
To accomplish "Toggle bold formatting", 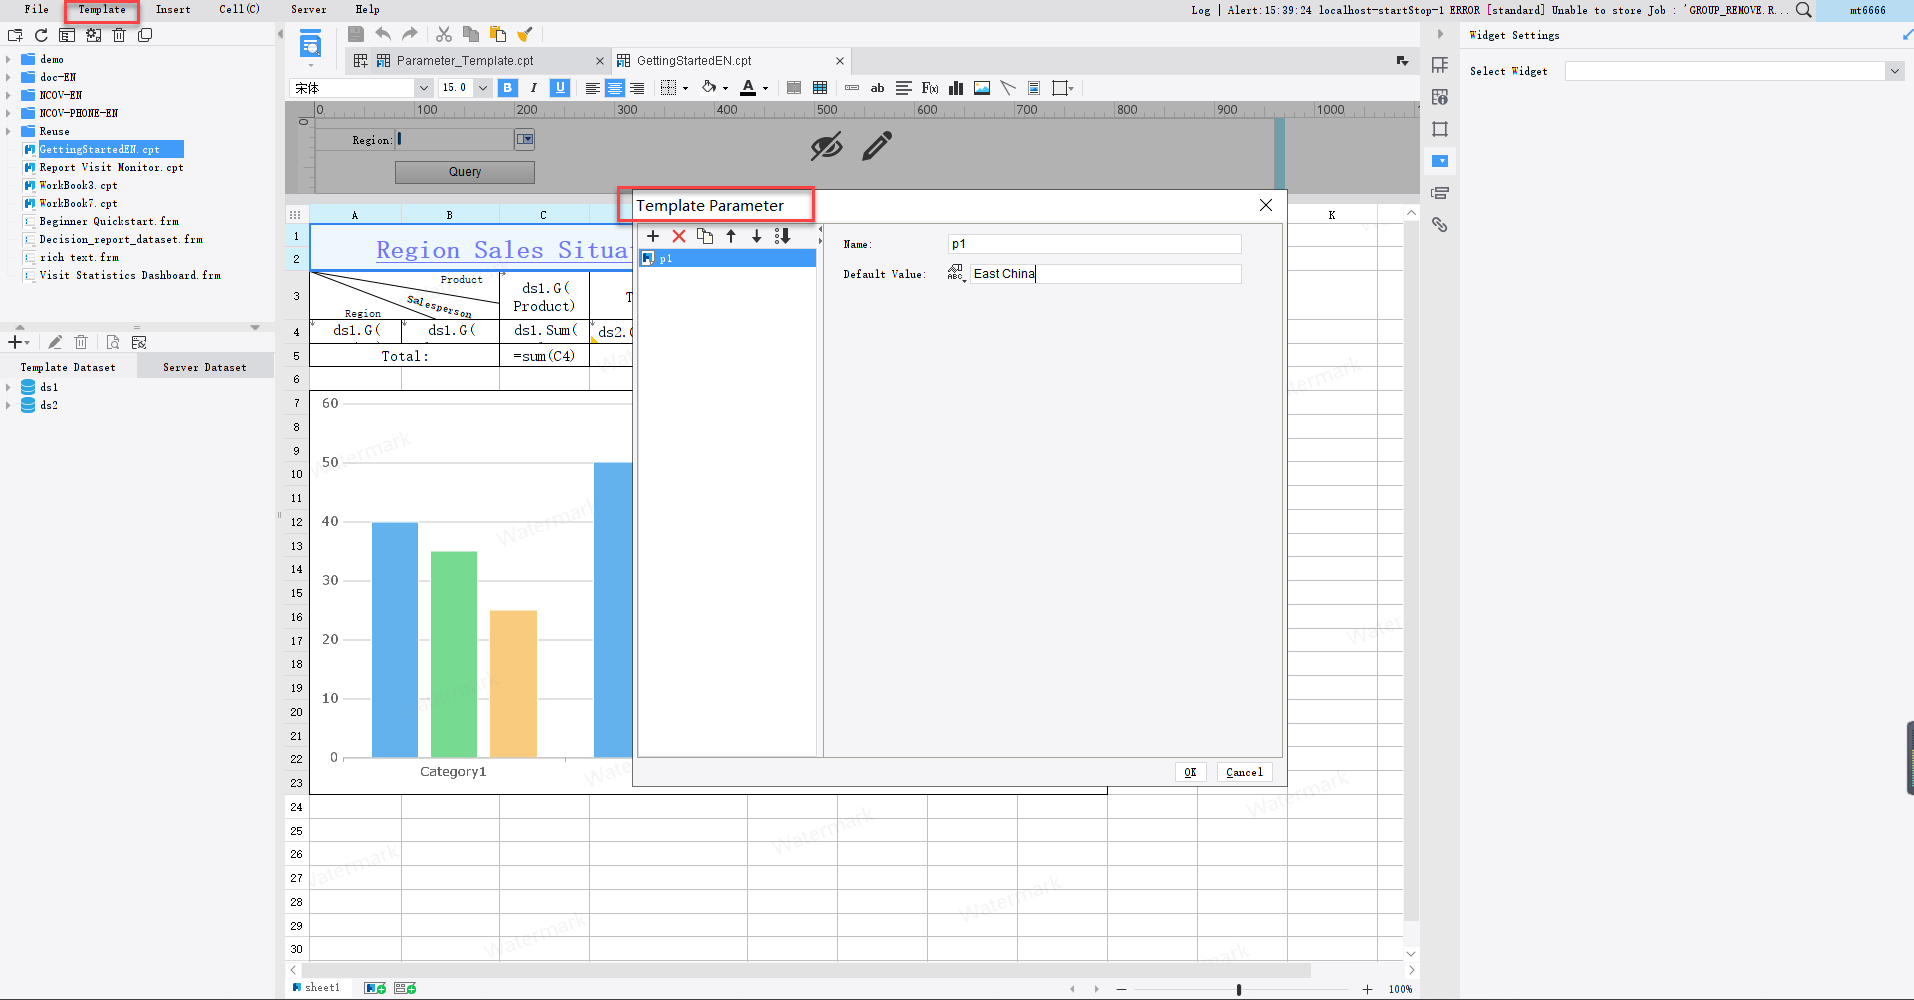I will click(508, 88).
